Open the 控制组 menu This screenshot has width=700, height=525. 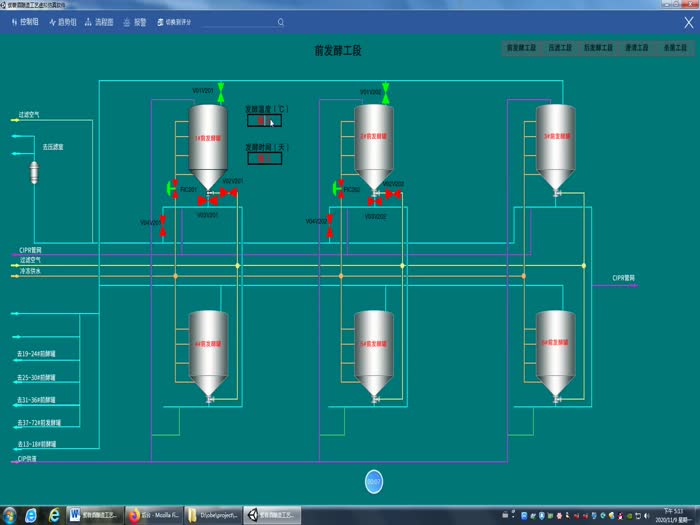(x=24, y=21)
